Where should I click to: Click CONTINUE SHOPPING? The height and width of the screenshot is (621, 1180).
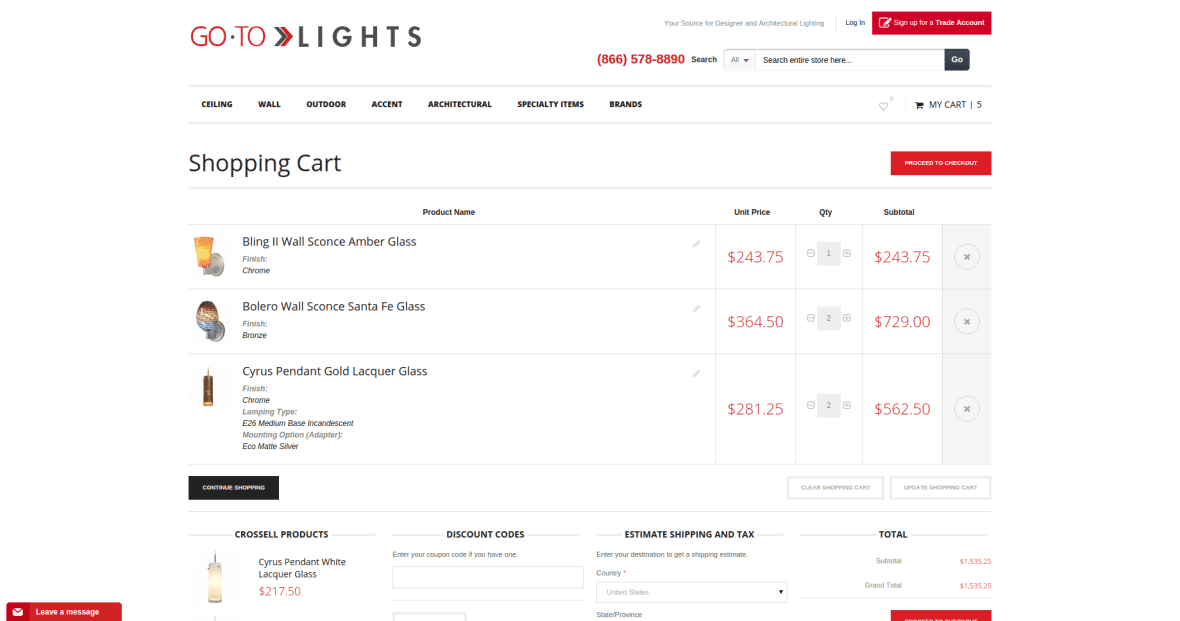tap(233, 487)
